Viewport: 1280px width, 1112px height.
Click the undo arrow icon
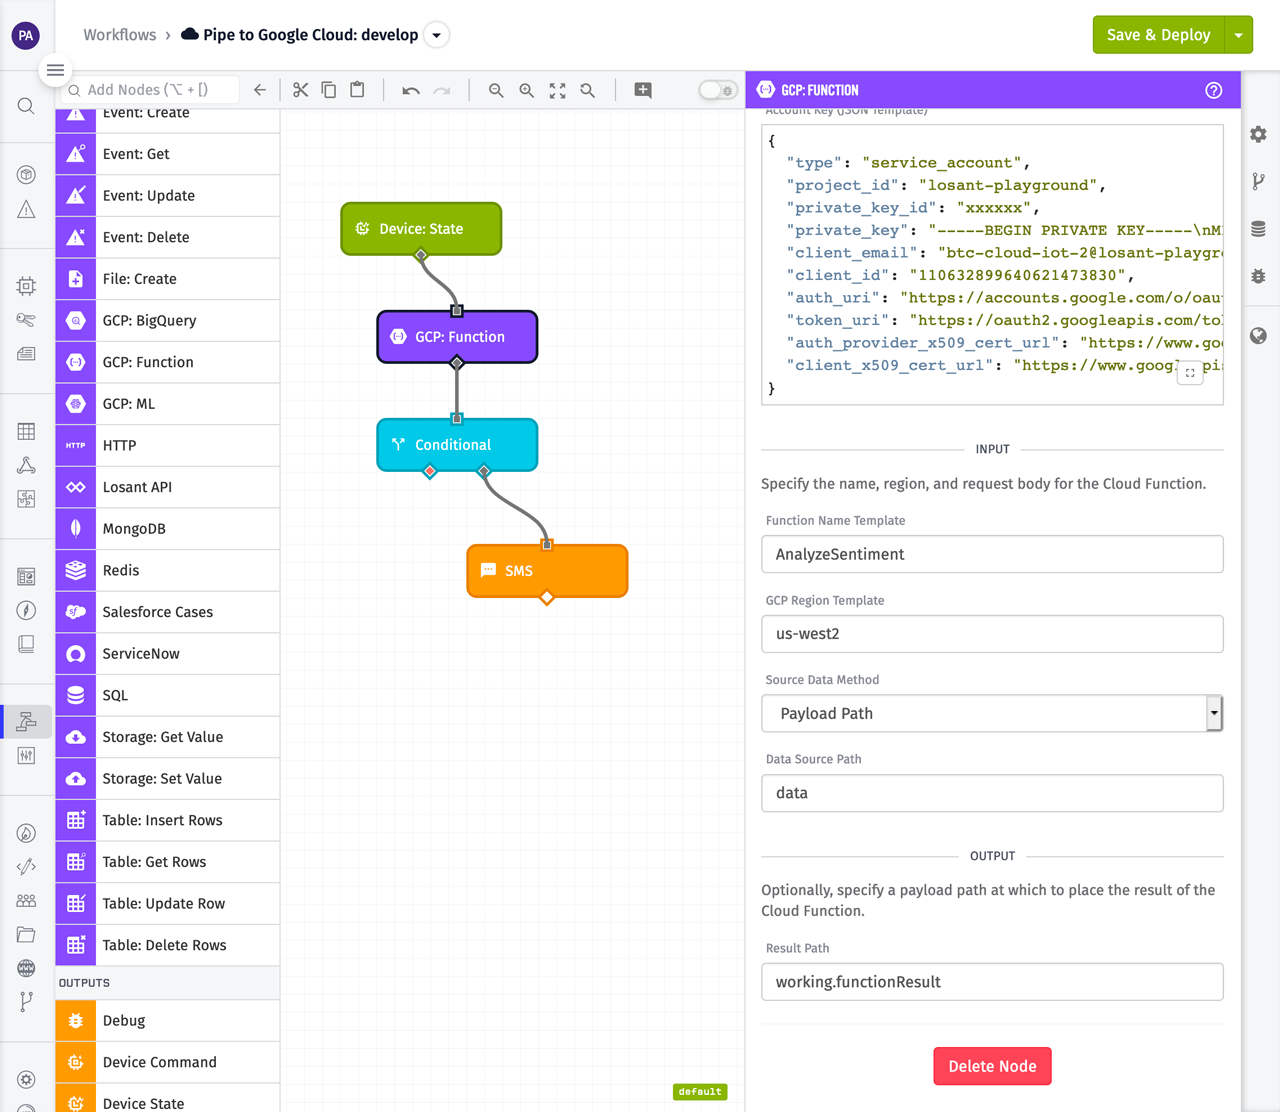coord(410,90)
